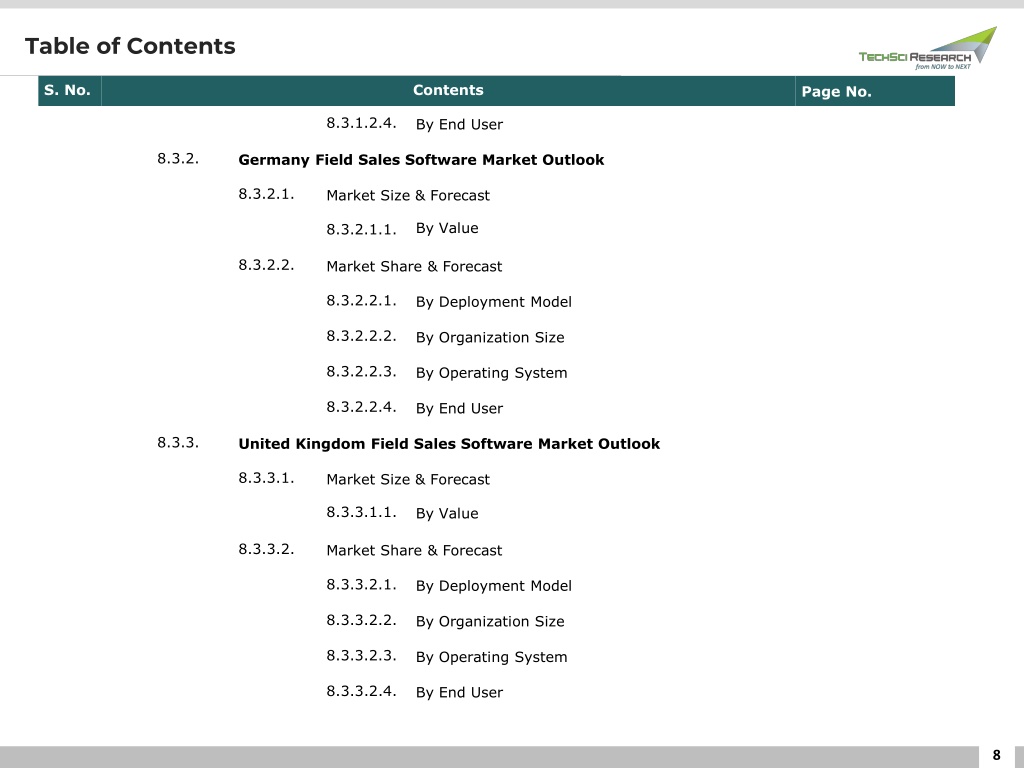Image resolution: width=1024 pixels, height=768 pixels.
Task: Click the TechSci Research logo
Action: click(928, 48)
